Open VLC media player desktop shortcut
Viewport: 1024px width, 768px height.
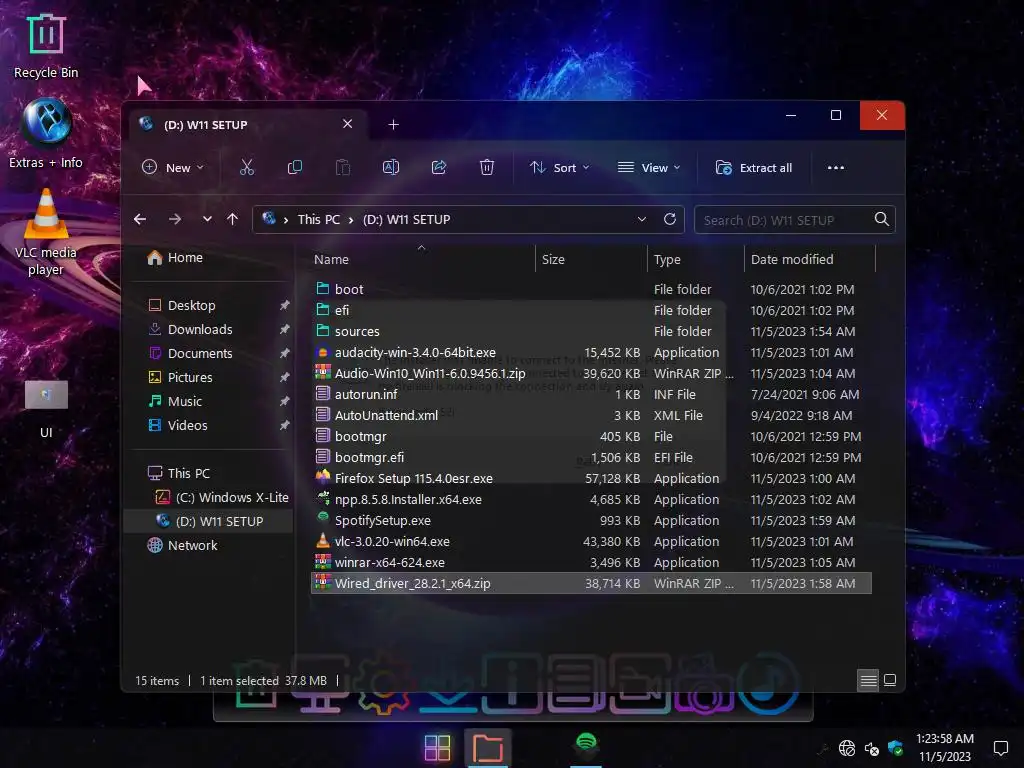tap(46, 232)
